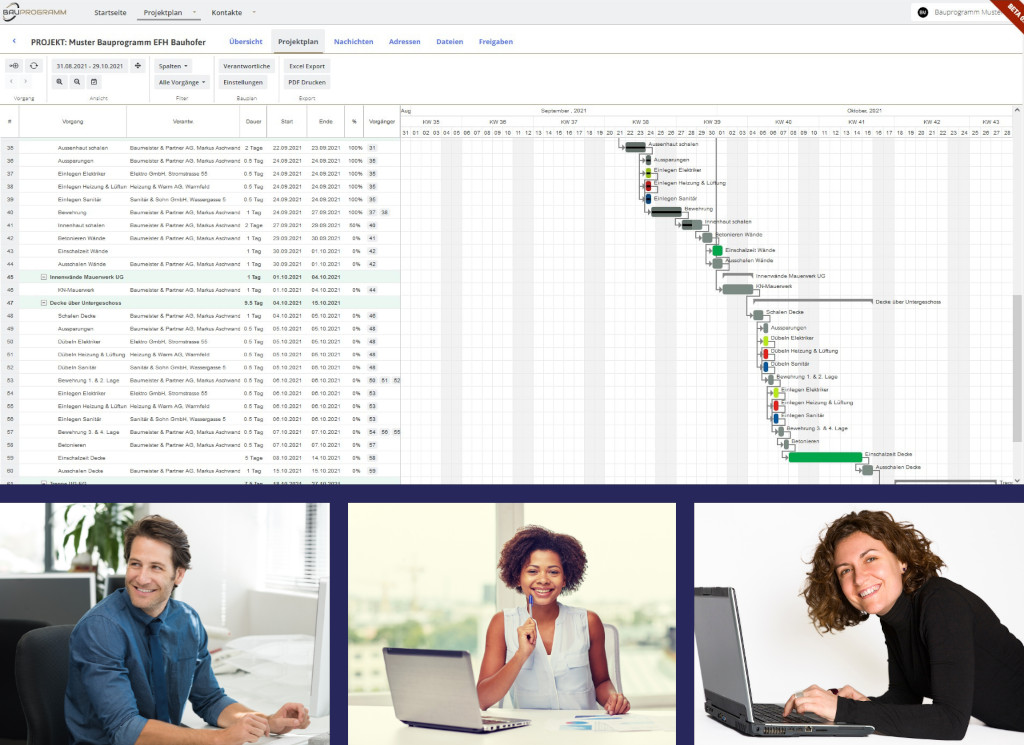
Task: Click the date range field 31.08.2021 - 29.10.2021
Action: coord(90,66)
